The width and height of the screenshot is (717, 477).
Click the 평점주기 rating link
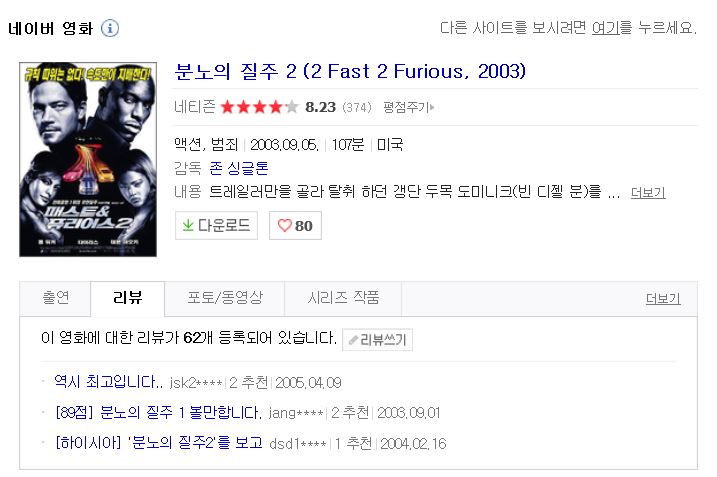tap(405, 106)
